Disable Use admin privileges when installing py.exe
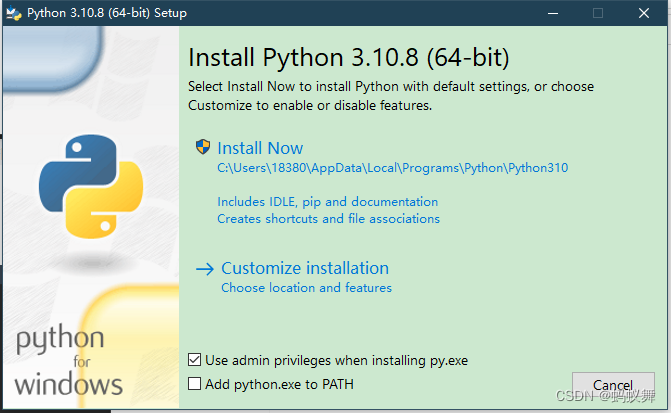 (195, 360)
